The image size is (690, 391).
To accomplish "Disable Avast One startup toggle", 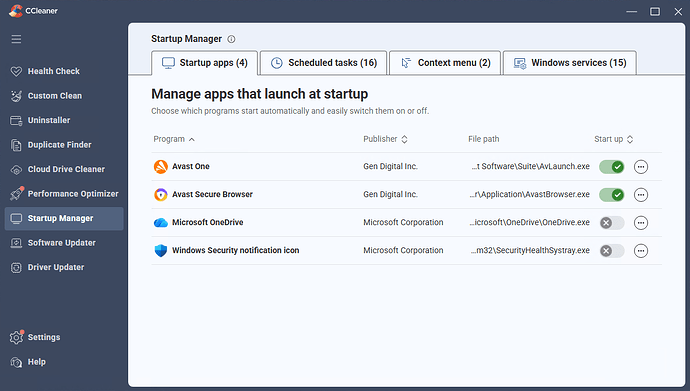I will 612,167.
